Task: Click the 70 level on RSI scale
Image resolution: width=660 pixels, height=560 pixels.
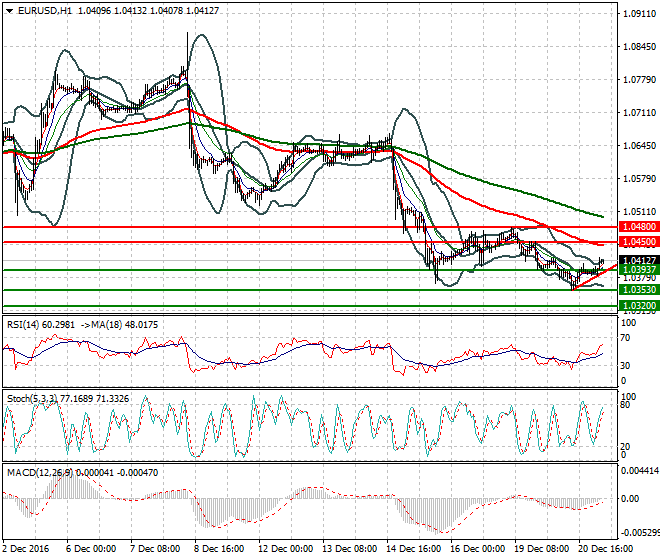Action: 628,340
